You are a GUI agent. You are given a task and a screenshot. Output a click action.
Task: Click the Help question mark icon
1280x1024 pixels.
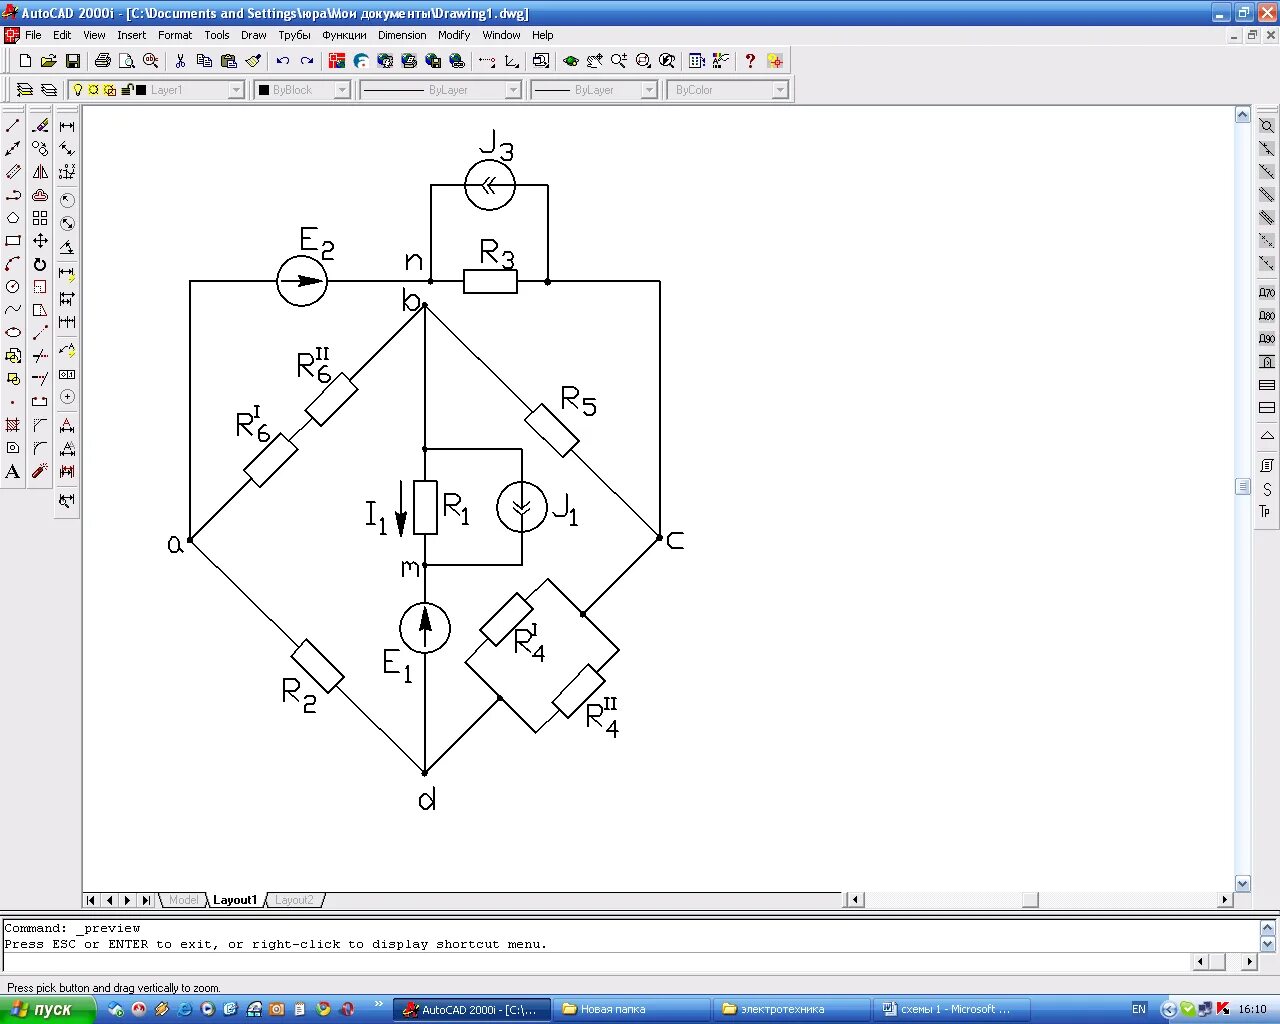pos(750,61)
